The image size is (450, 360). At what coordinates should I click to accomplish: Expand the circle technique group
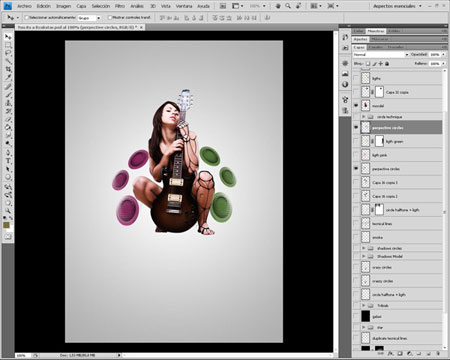point(364,117)
